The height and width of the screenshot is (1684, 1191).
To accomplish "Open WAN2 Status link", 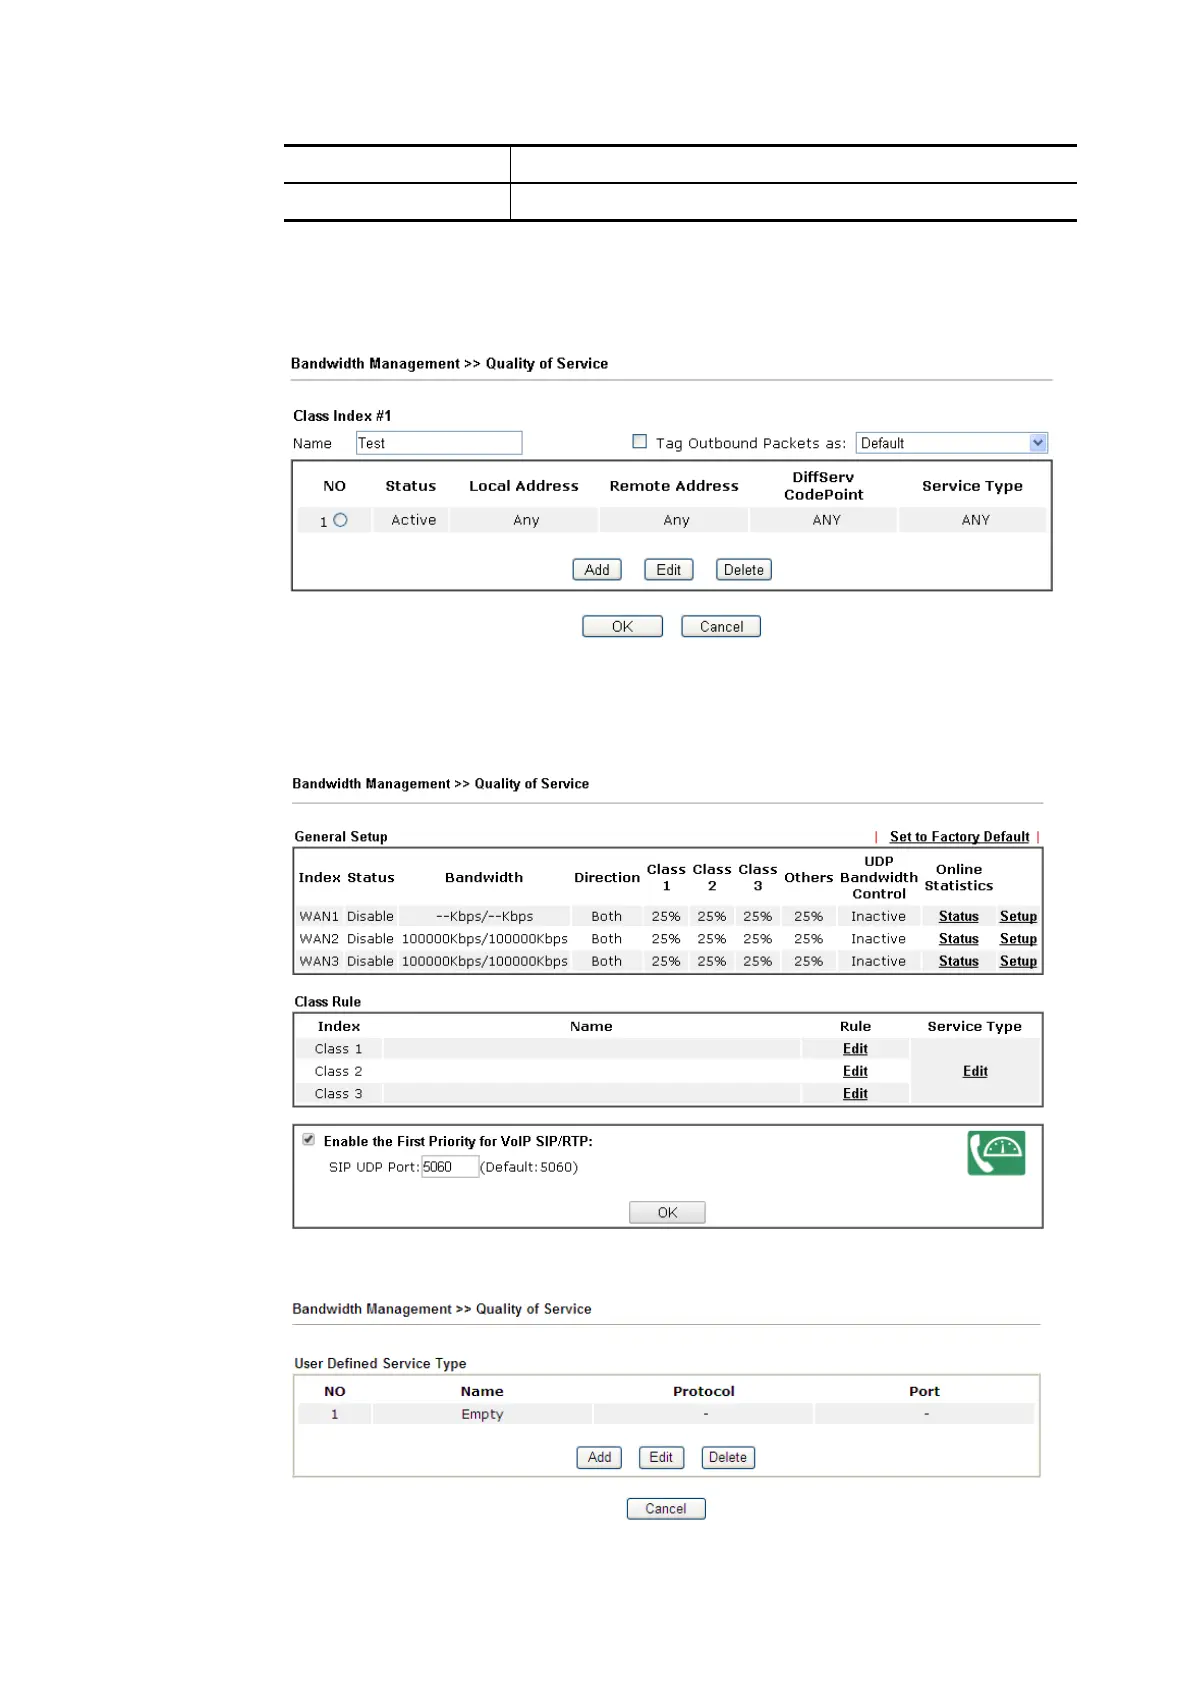I will click(958, 938).
